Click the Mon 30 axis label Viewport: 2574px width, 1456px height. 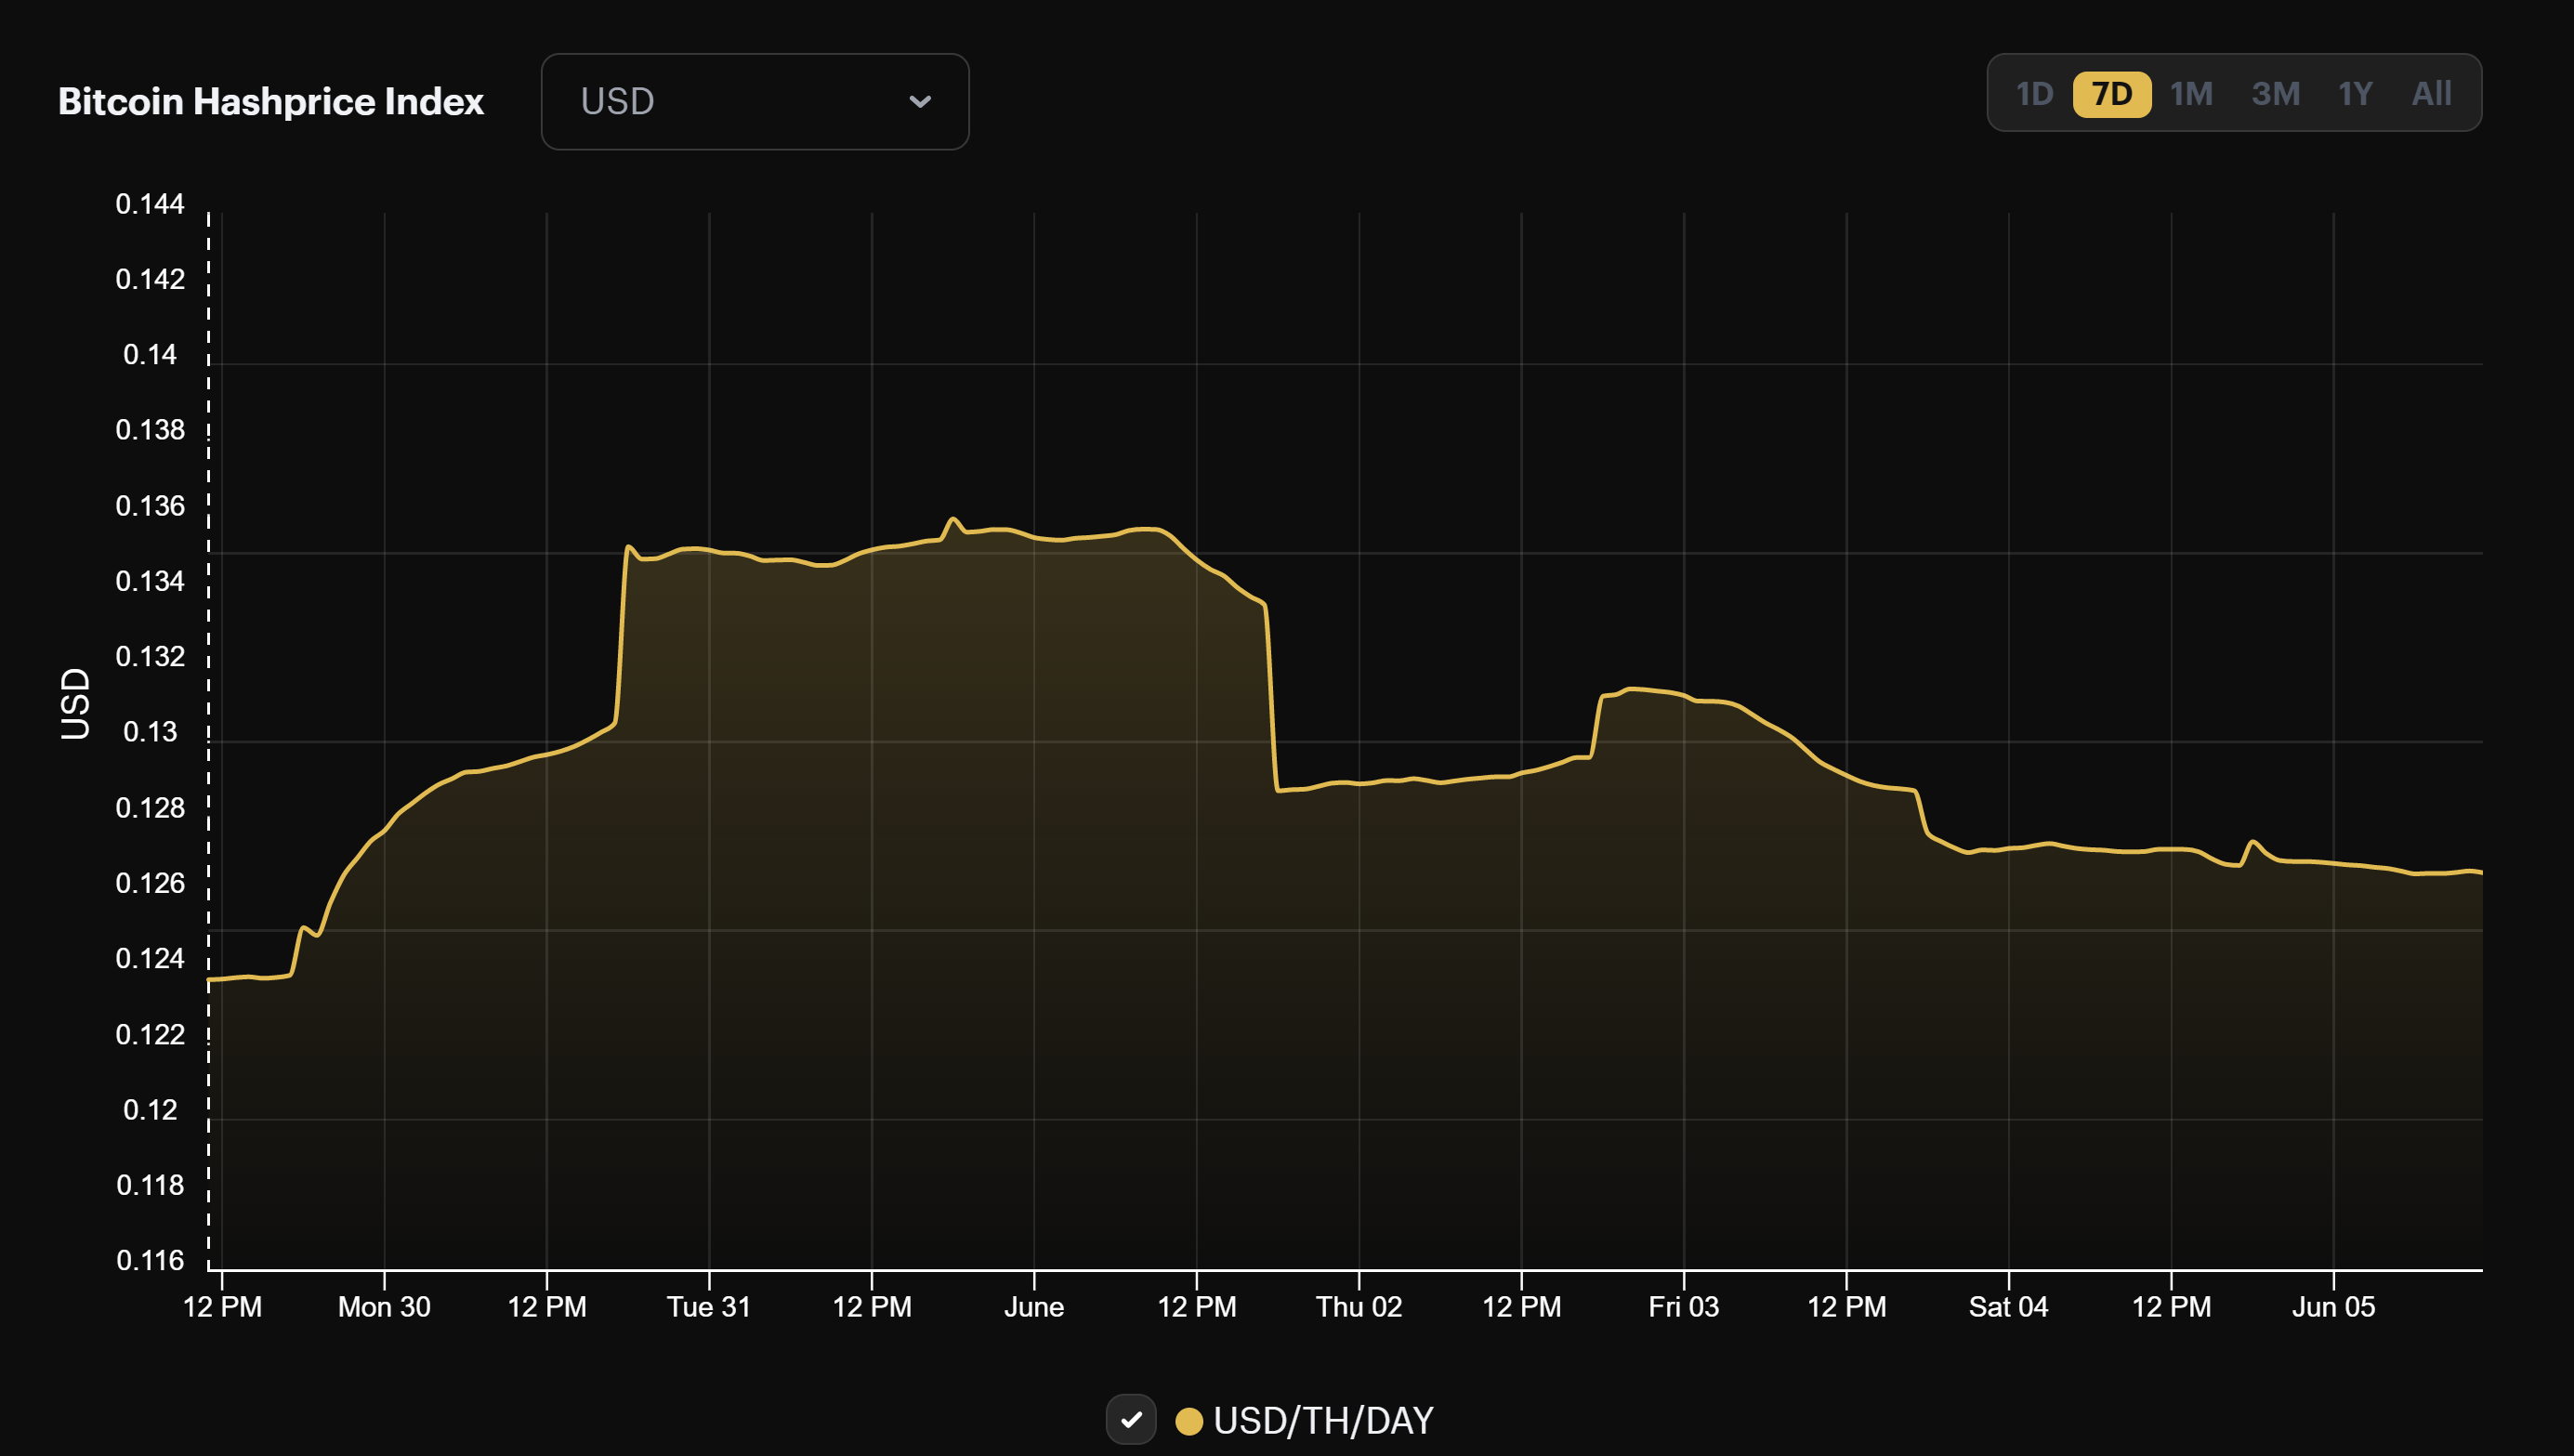tap(384, 1306)
